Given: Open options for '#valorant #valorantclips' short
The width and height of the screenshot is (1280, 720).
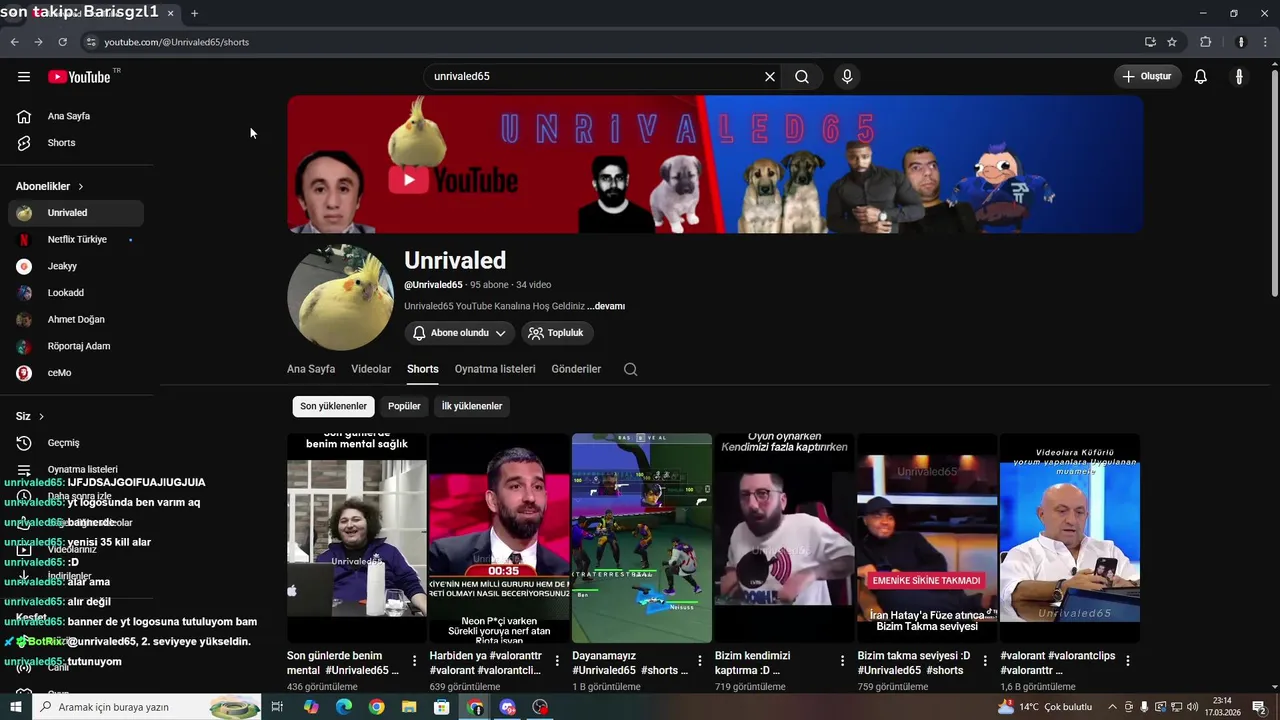Looking at the screenshot, I should (1128, 661).
